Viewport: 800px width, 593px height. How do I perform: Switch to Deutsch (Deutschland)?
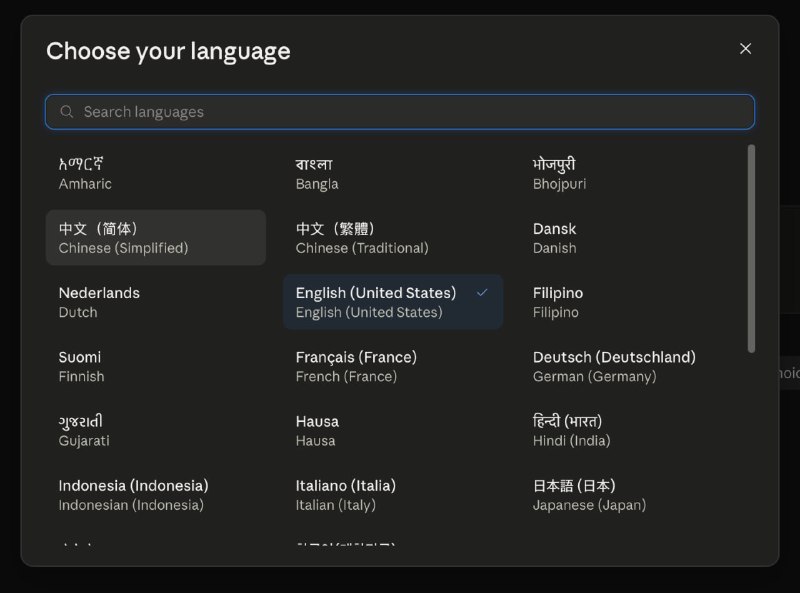[630, 366]
